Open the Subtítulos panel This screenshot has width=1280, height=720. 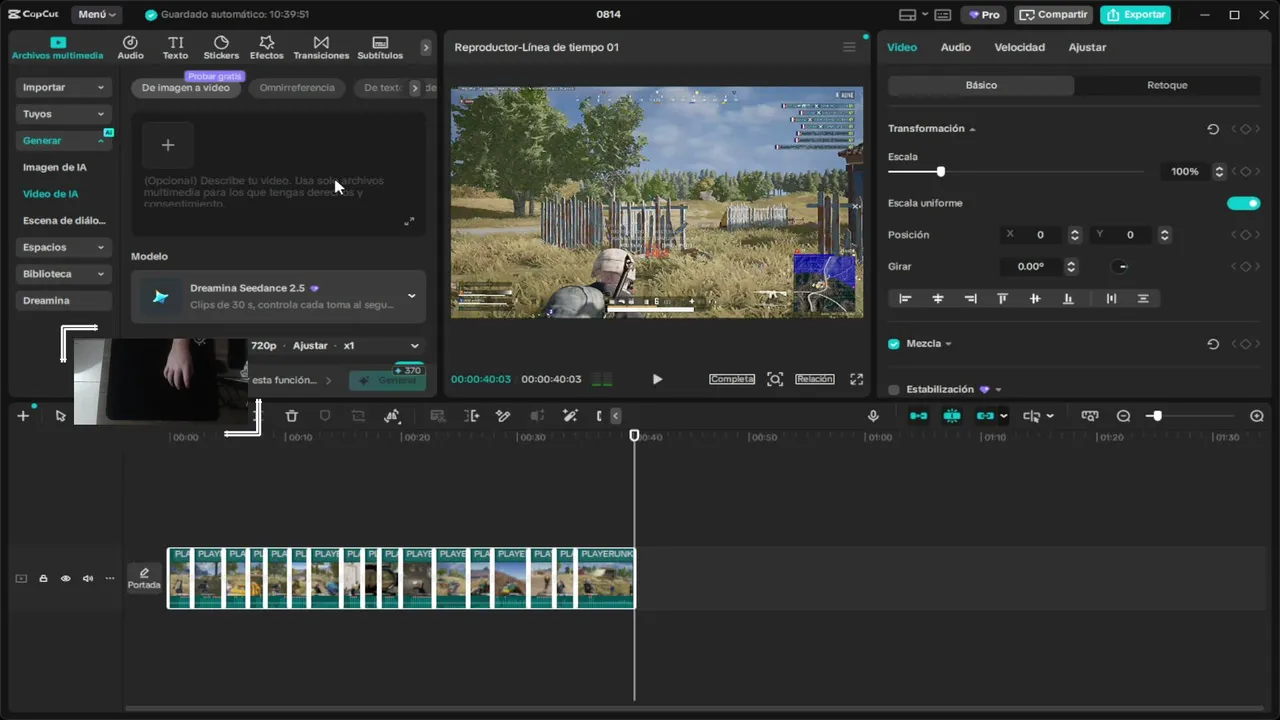380,48
